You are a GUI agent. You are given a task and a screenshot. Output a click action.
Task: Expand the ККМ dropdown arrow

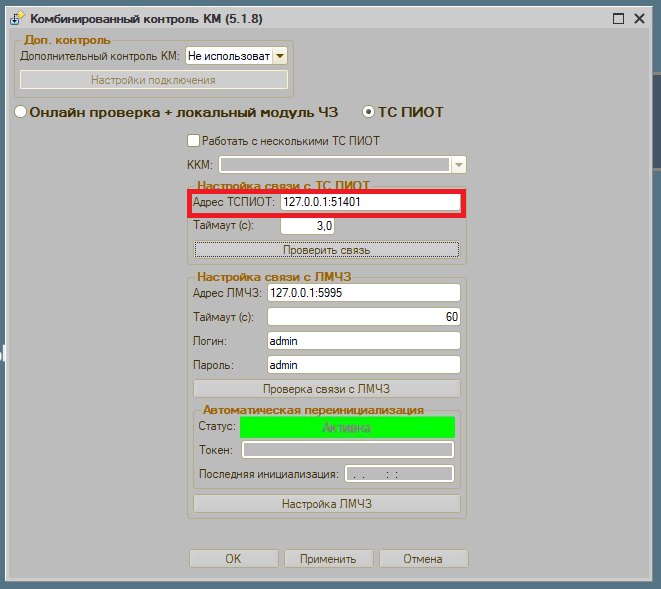click(x=459, y=164)
